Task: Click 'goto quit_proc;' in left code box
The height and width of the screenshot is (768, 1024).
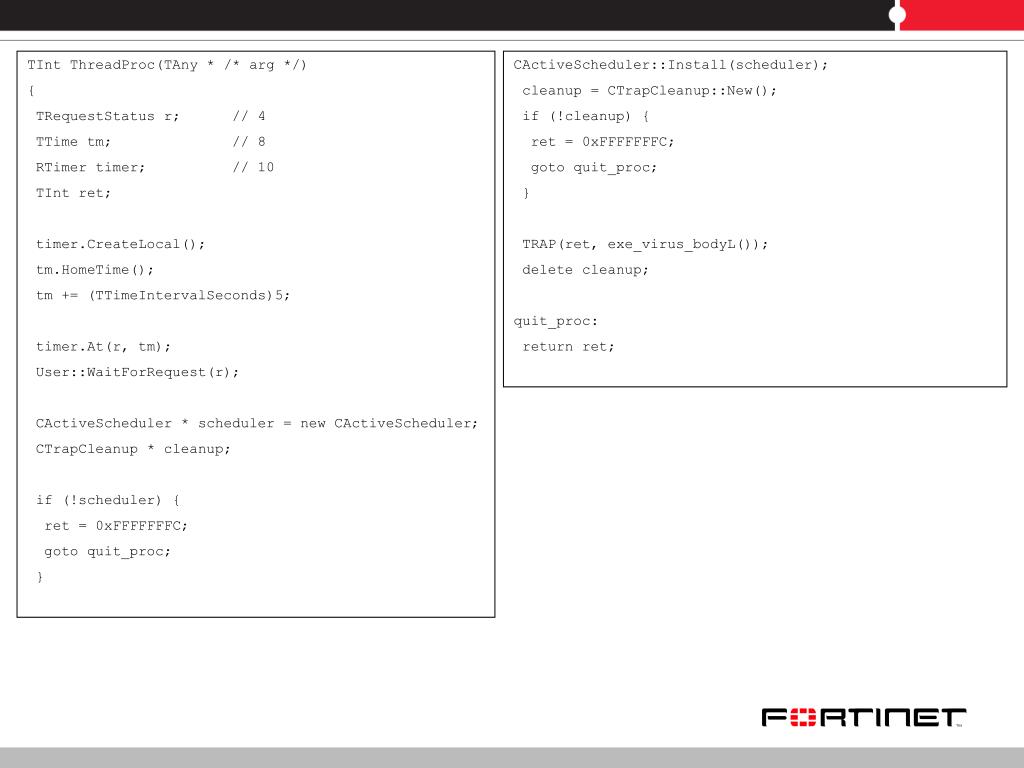Action: (x=108, y=551)
